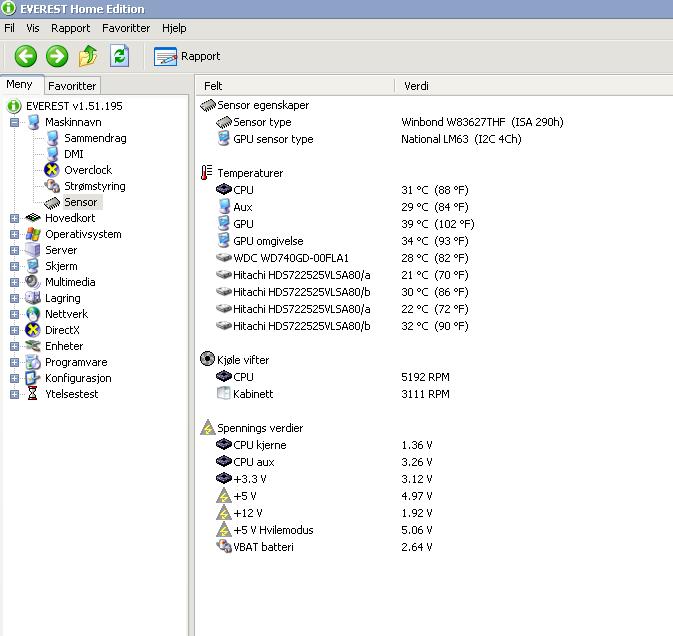Image resolution: width=673 pixels, height=636 pixels.
Task: Click the Felt column header
Action: pyautogui.click(x=295, y=86)
